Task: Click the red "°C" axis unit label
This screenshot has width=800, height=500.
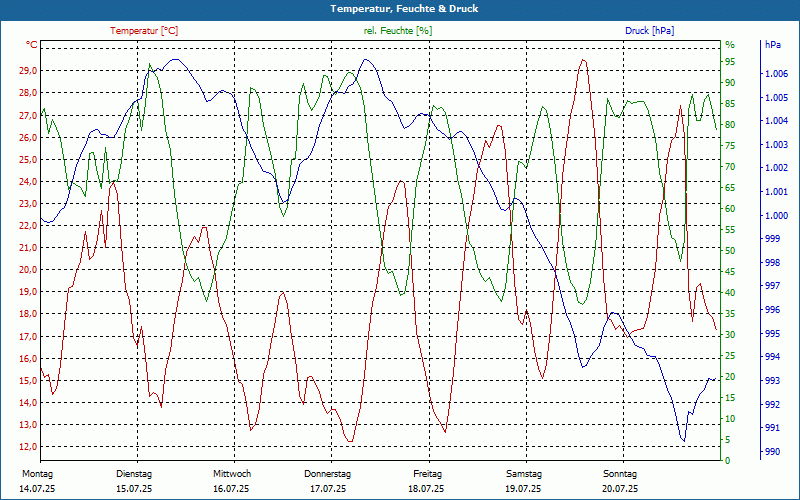Action: tap(32, 44)
